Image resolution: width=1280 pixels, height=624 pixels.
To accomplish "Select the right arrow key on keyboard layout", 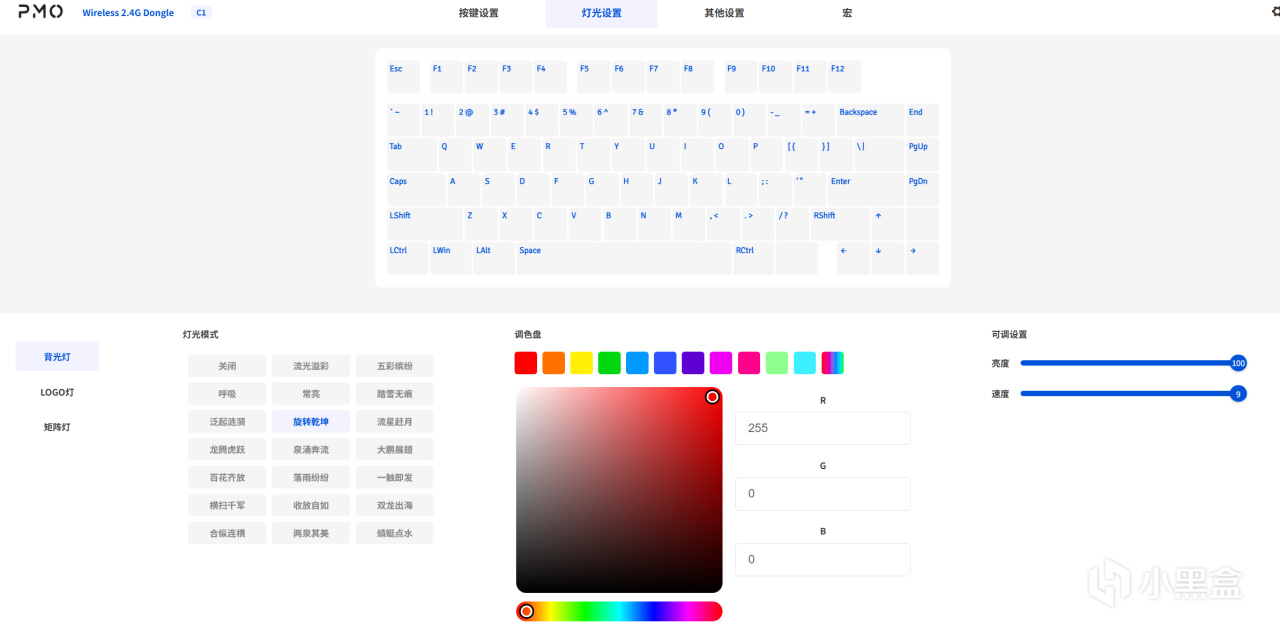I will tap(922, 259).
